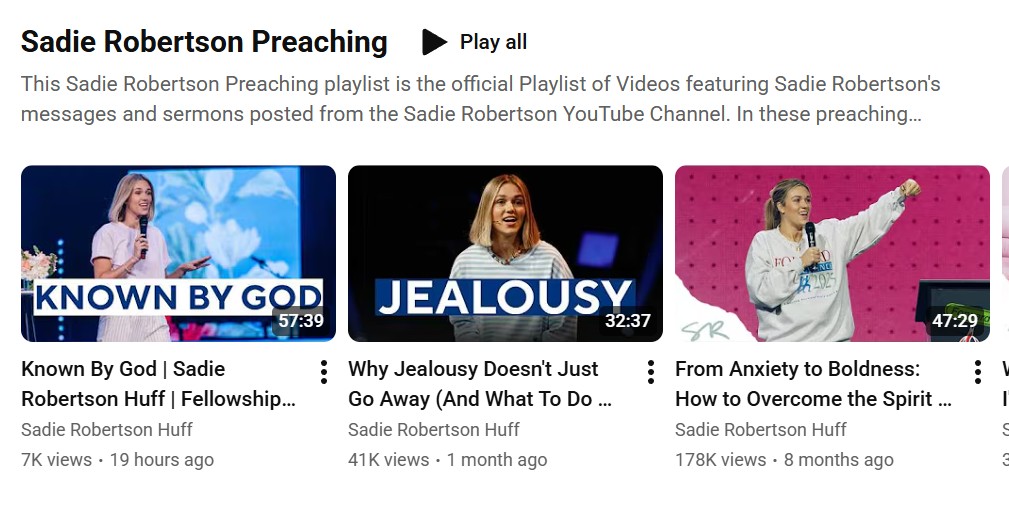
Task: Open the 'Known By God | Sadie Robertson Huff' title
Action: (158, 384)
